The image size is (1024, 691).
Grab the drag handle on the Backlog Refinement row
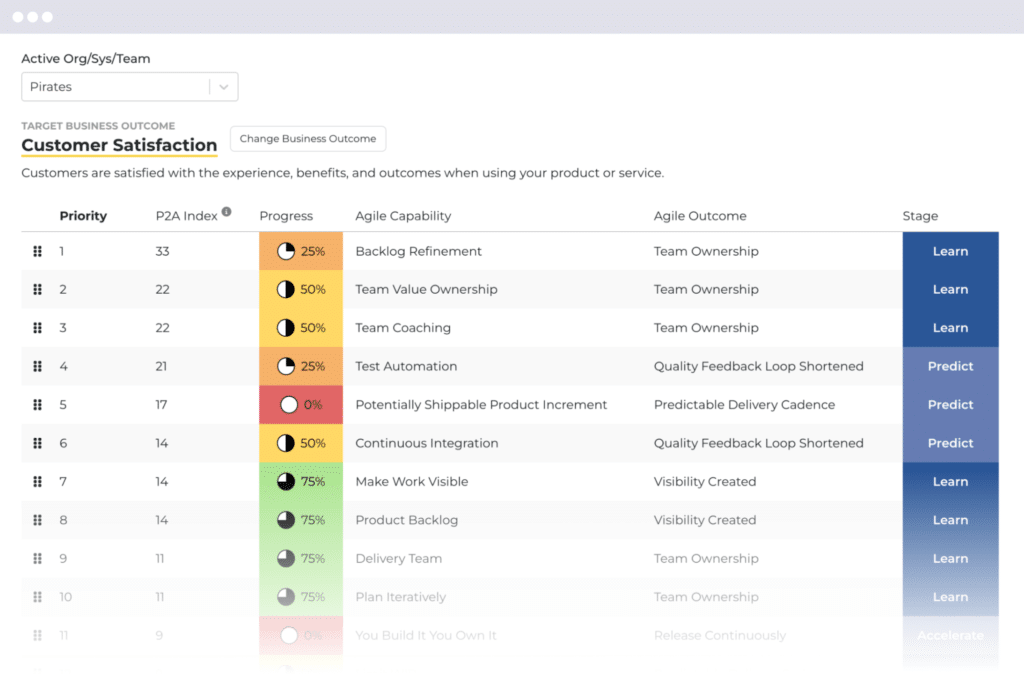click(37, 251)
